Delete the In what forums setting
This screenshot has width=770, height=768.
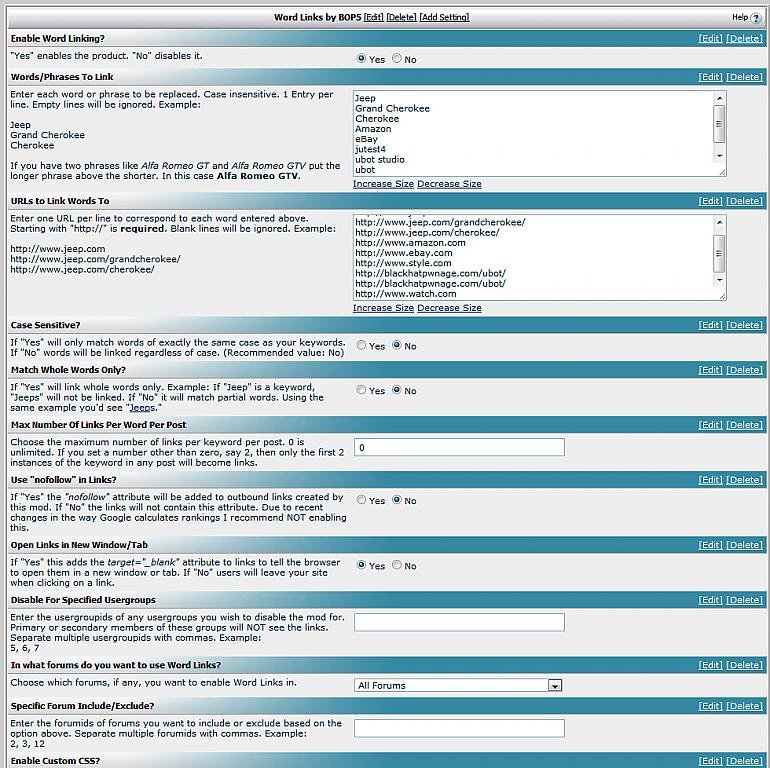tap(744, 665)
